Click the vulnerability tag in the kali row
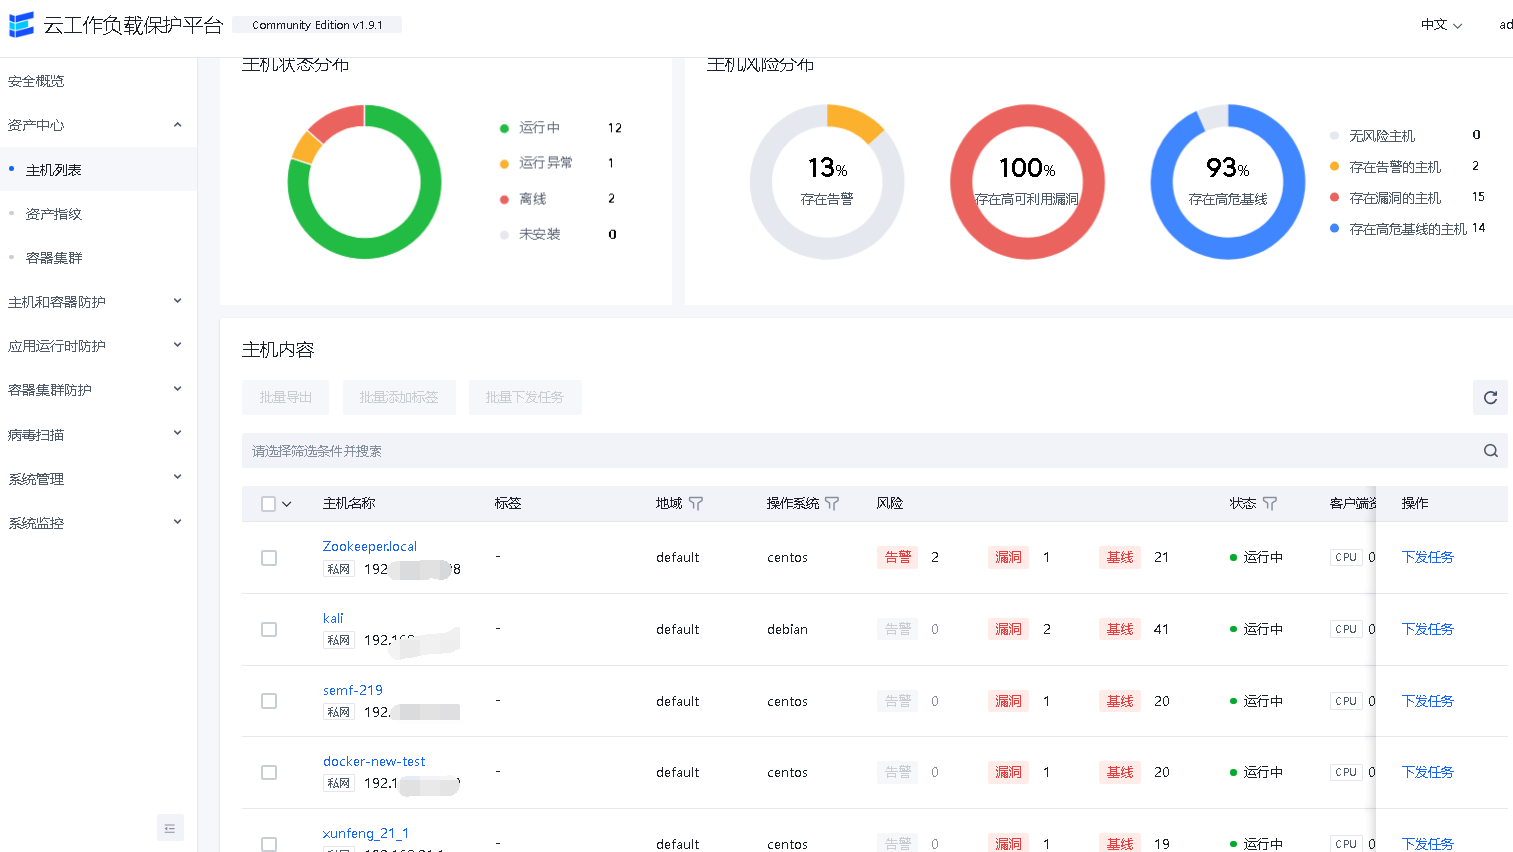The width and height of the screenshot is (1513, 852). [1008, 629]
